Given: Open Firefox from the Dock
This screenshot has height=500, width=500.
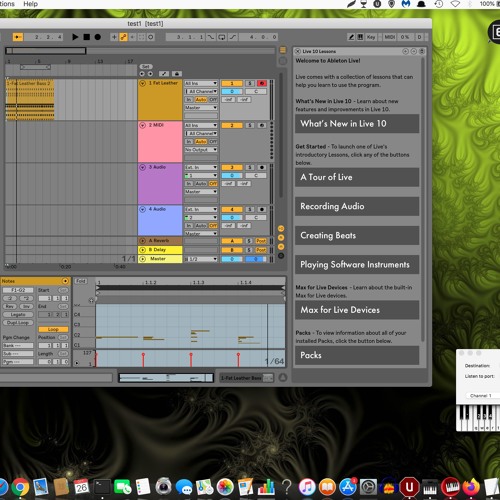Looking at the screenshot, I should click(471, 488).
